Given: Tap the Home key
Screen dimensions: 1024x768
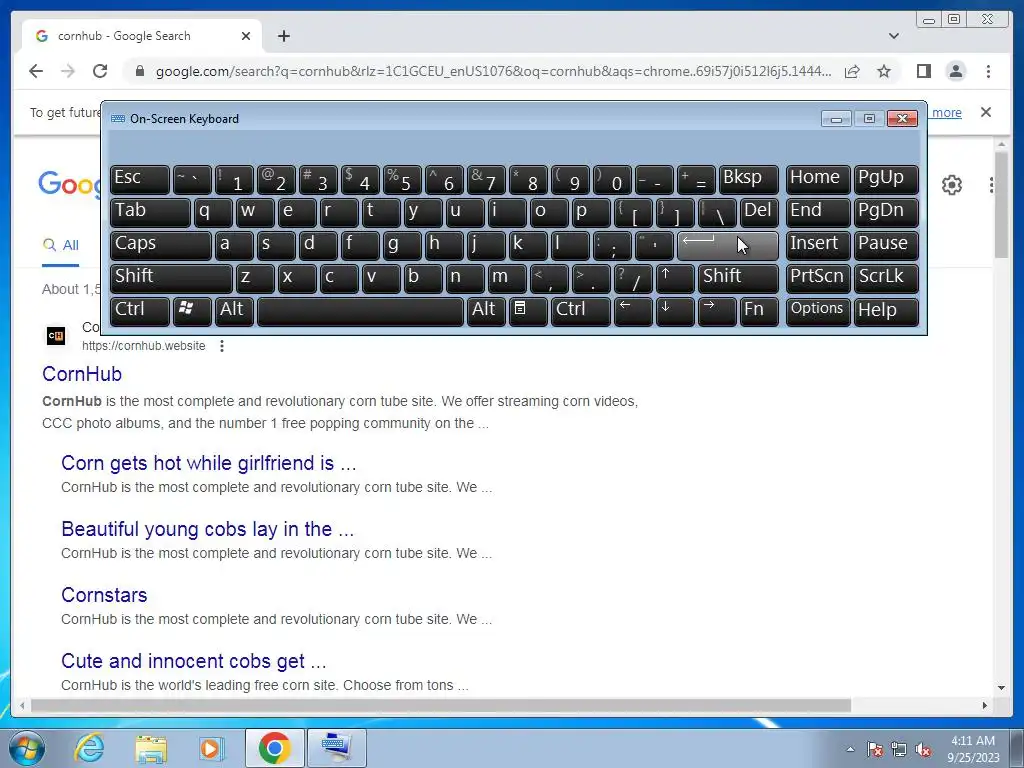Looking at the screenshot, I should [x=818, y=179].
